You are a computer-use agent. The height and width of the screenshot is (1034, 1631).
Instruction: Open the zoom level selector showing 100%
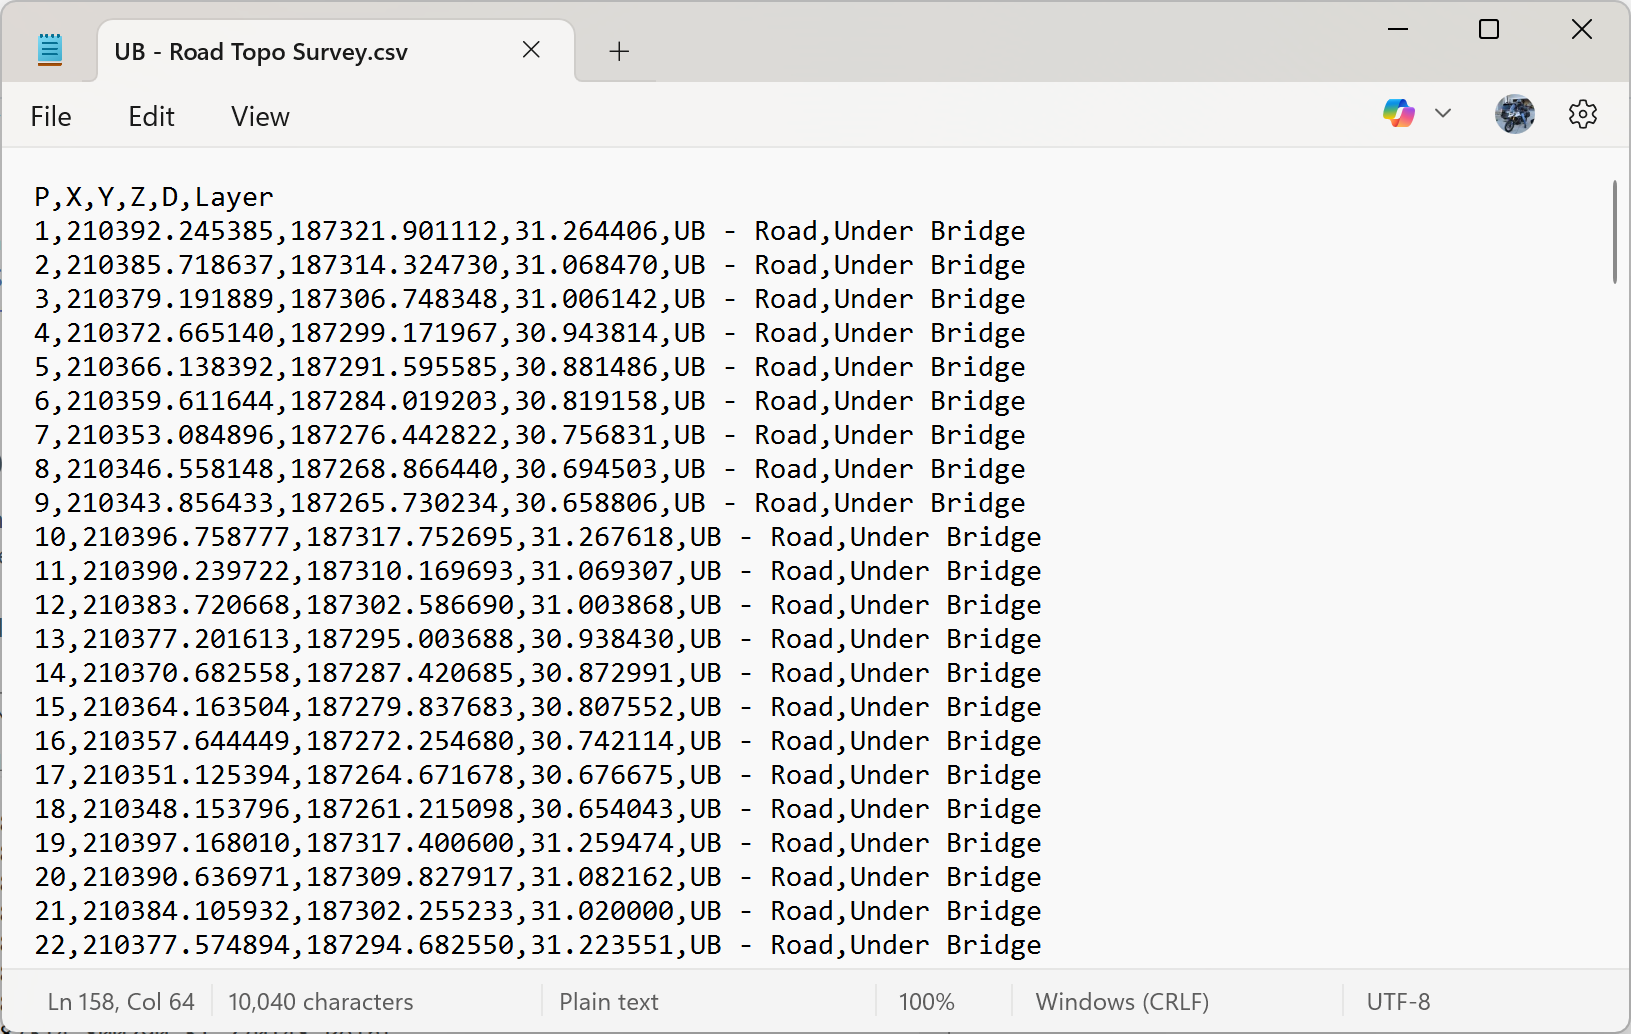[x=927, y=1001]
